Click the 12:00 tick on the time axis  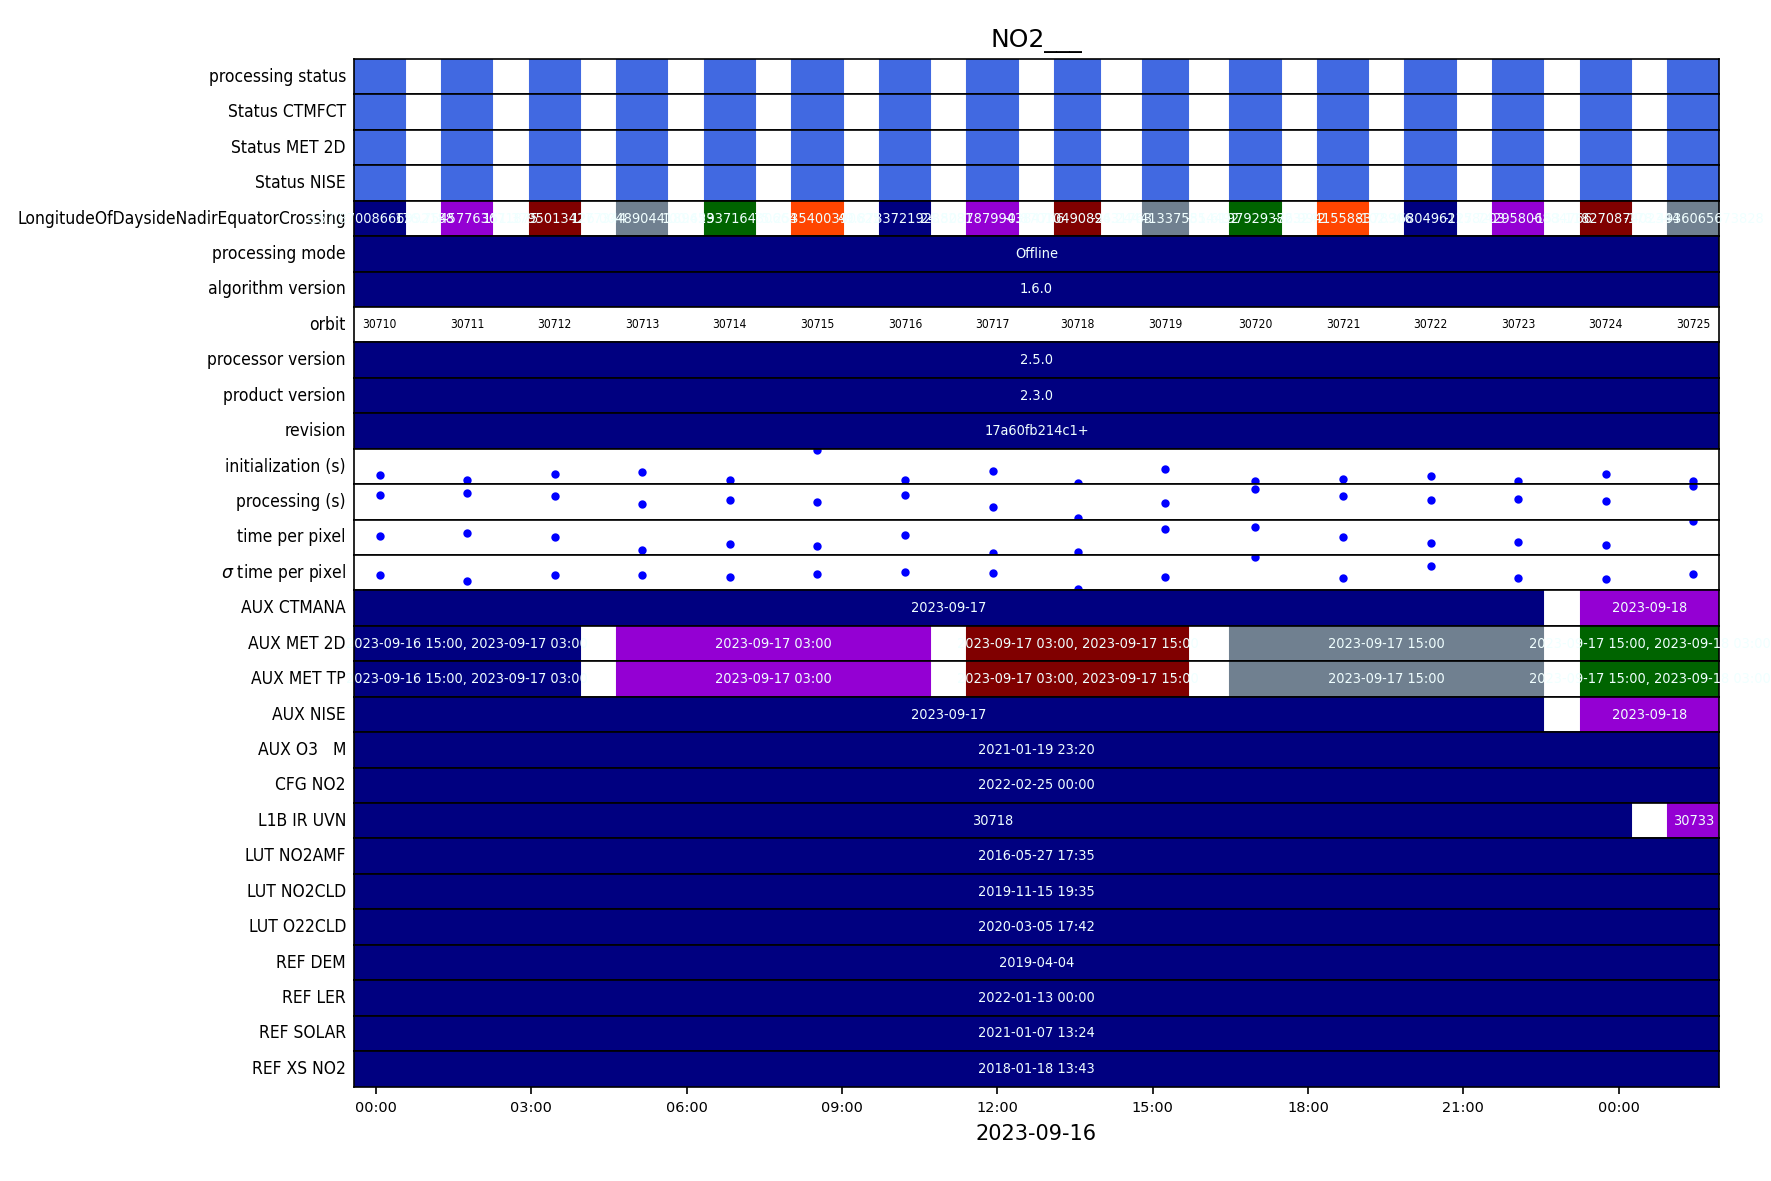tap(997, 1107)
